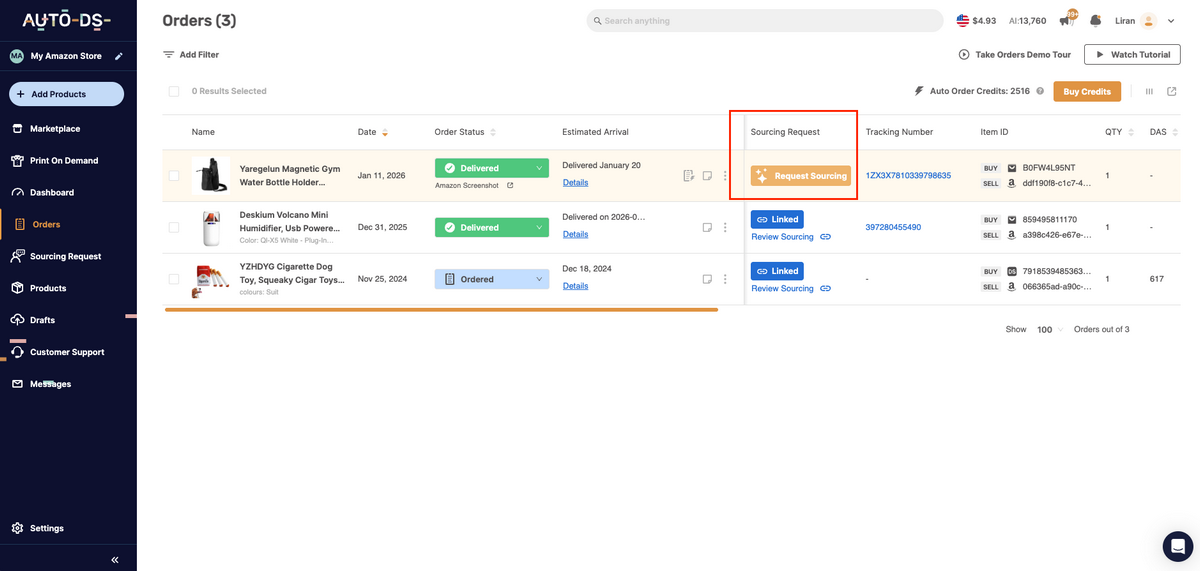Collapse the sidebar with double-chevron icon
The image size is (1200, 571).
(115, 560)
